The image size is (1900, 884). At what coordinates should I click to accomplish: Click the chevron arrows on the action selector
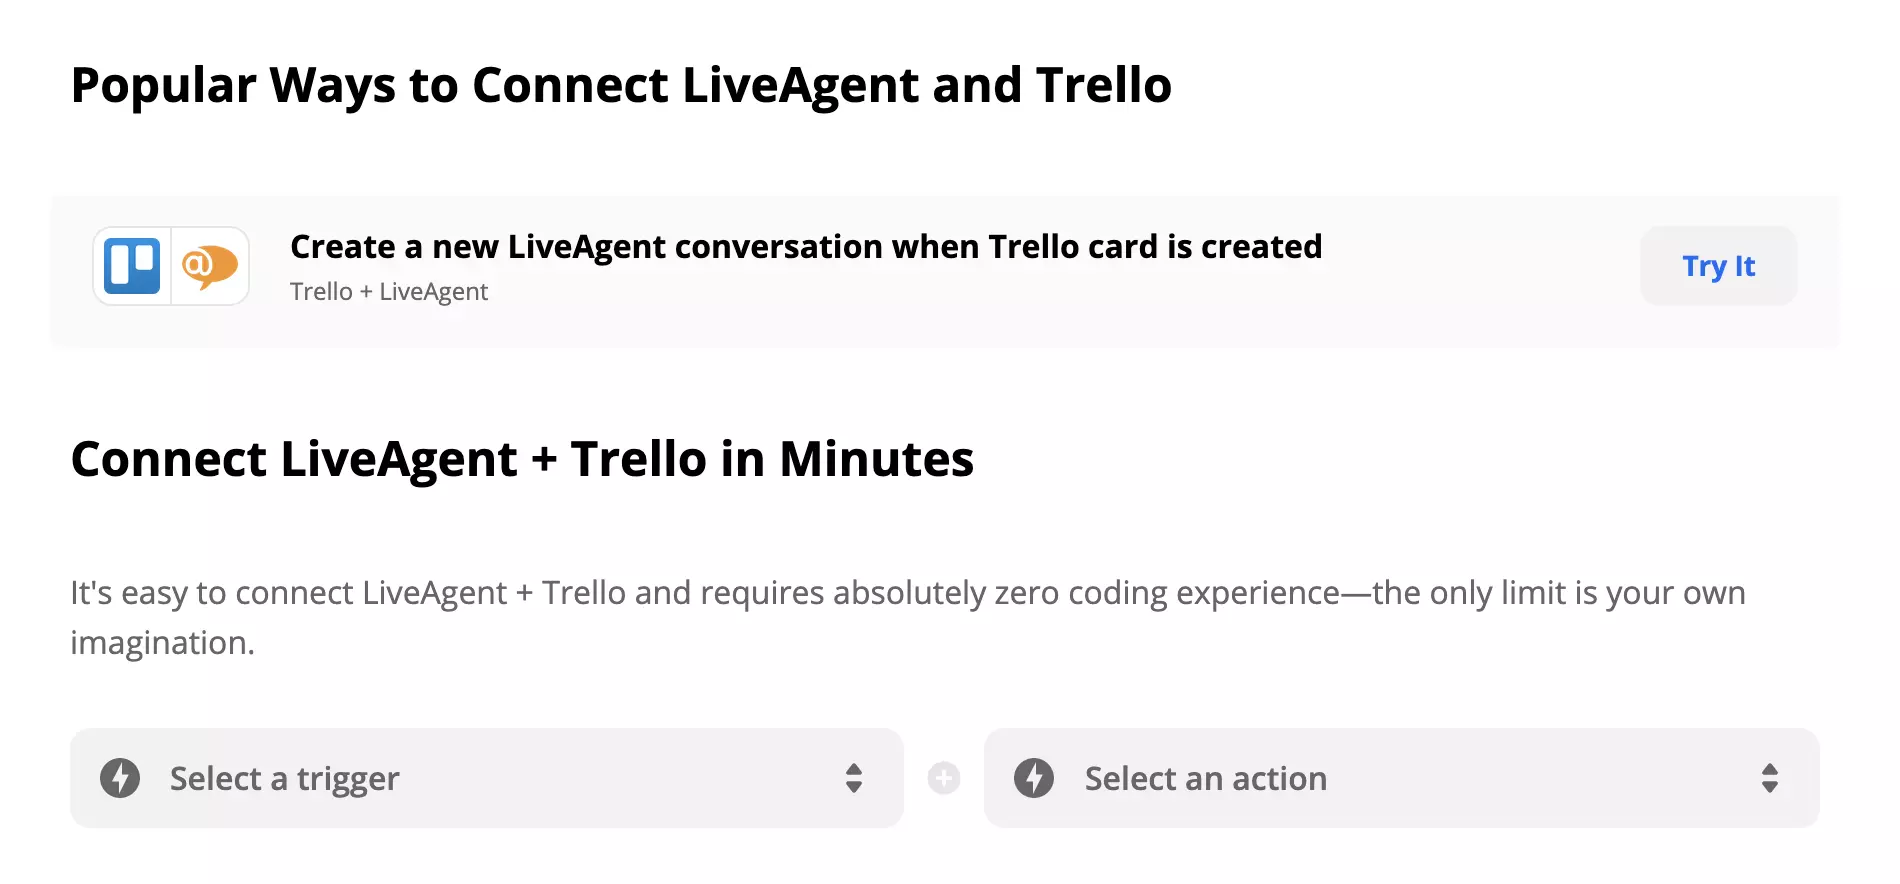click(1769, 778)
